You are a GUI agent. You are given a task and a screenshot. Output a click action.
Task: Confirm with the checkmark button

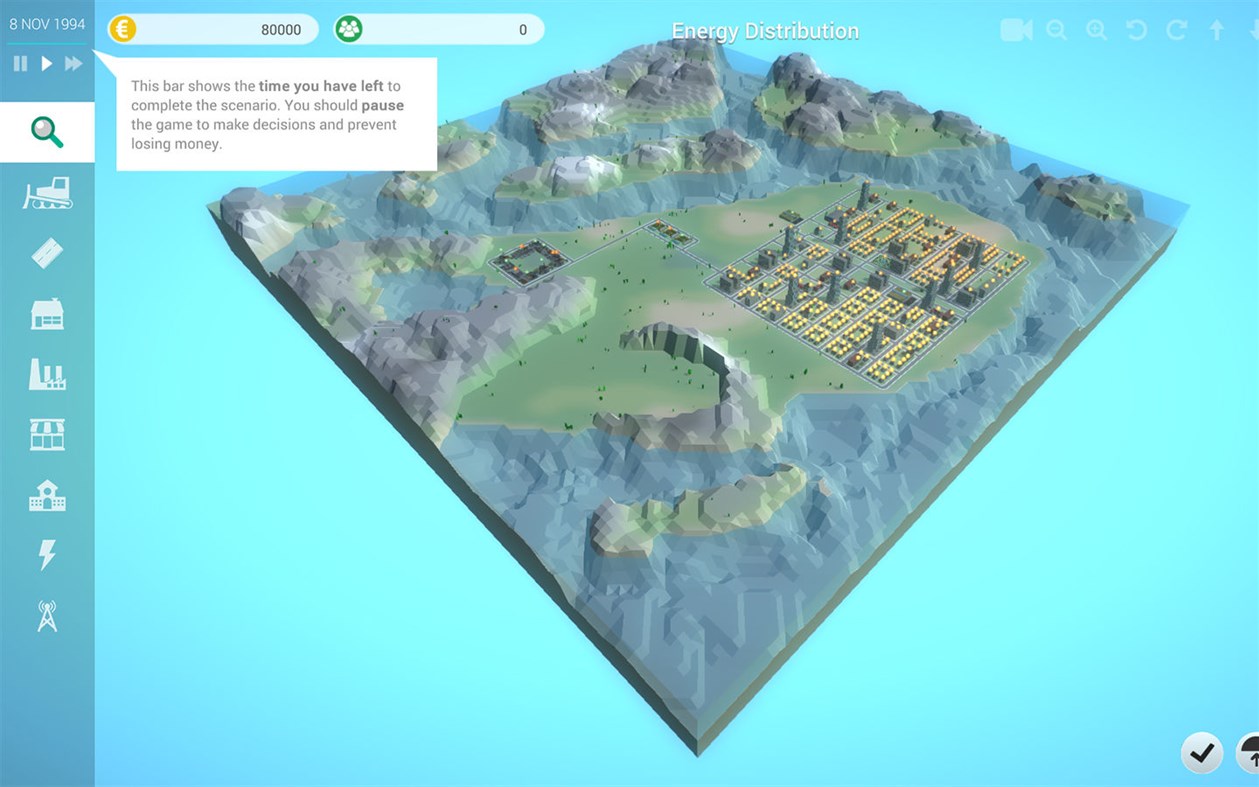pos(1201,753)
